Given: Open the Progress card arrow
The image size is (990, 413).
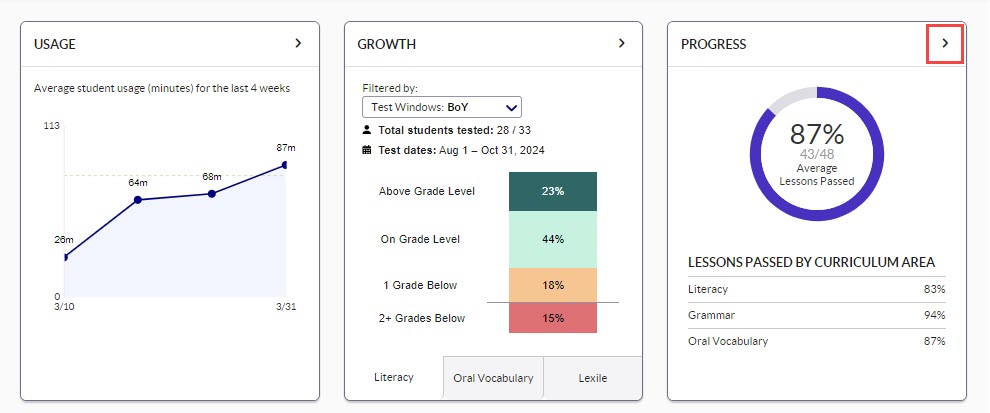Looking at the screenshot, I should [x=945, y=44].
